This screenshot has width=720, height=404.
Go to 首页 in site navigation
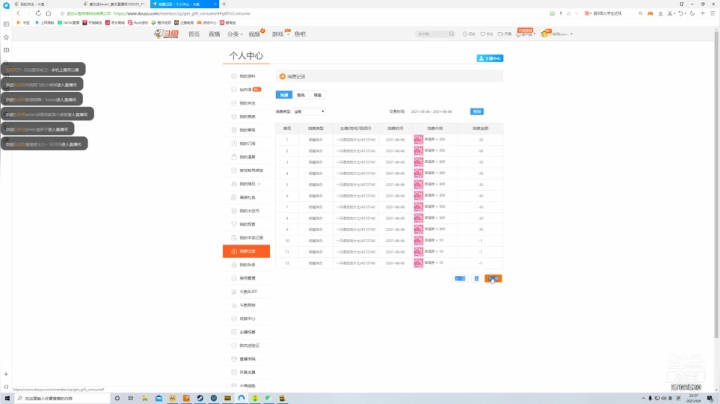tap(194, 34)
